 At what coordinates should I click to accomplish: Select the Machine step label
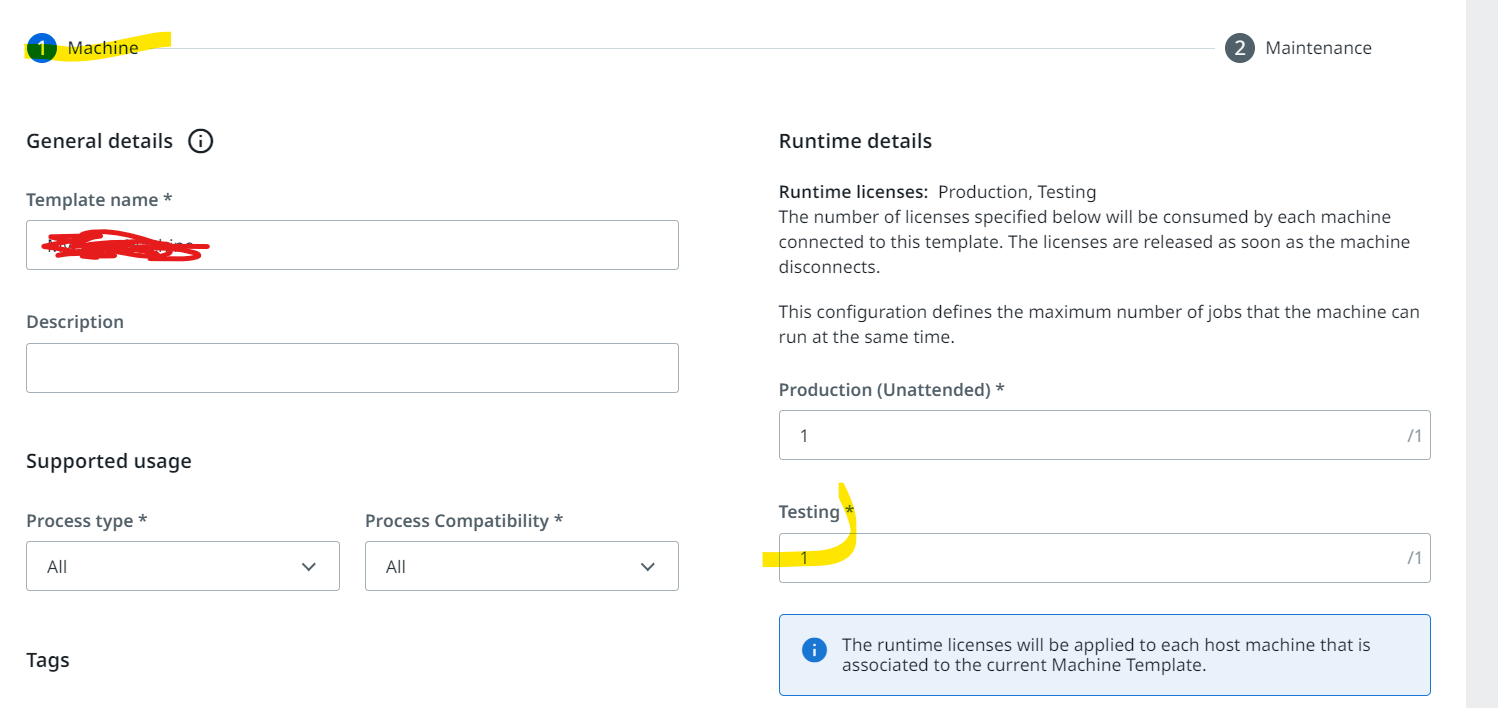(x=103, y=48)
